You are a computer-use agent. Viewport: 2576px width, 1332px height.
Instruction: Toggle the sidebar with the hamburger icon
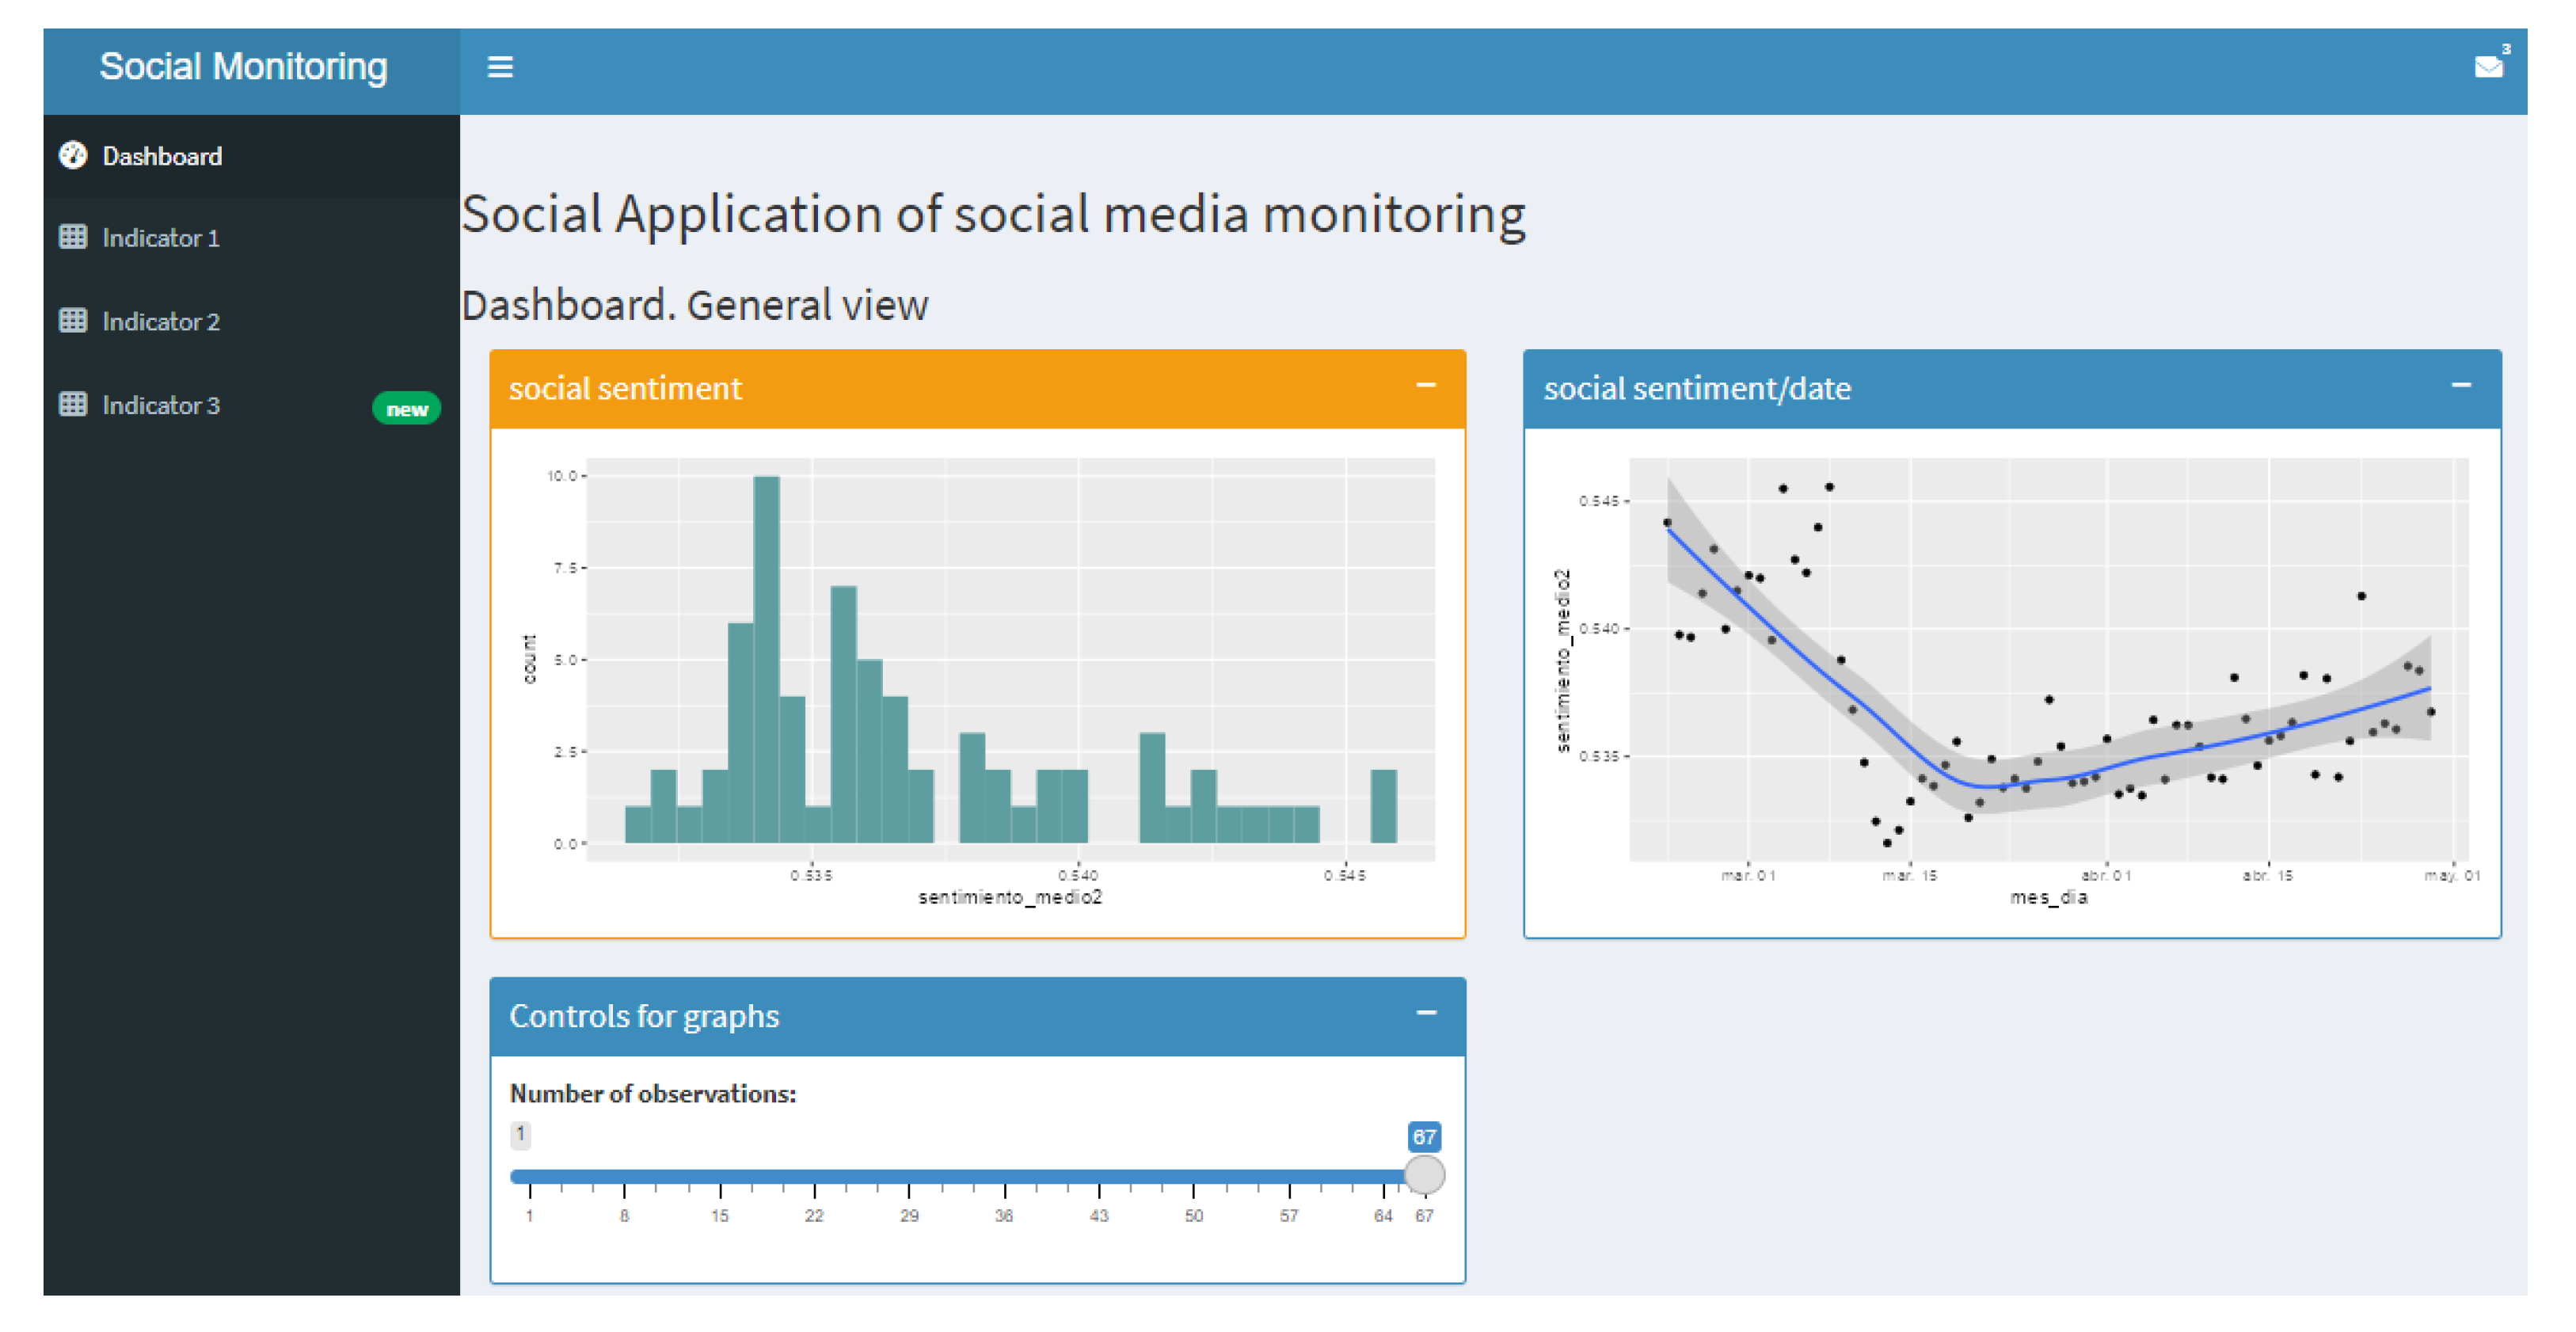coord(500,67)
